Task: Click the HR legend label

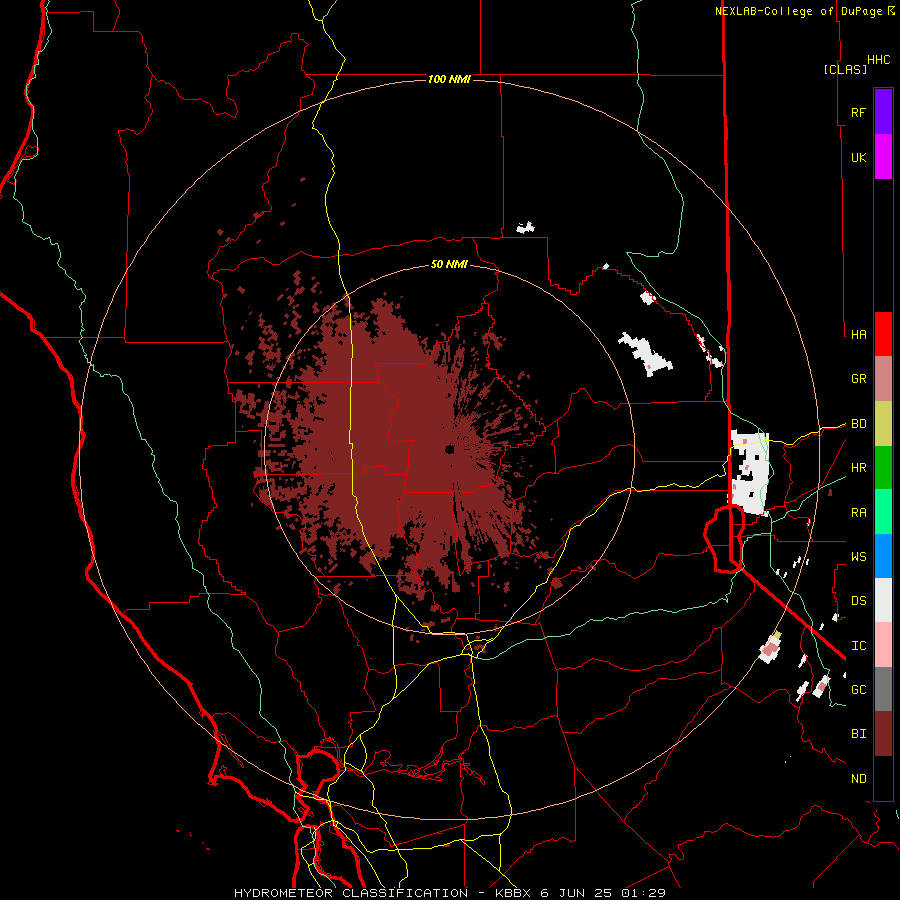Action: (859, 468)
